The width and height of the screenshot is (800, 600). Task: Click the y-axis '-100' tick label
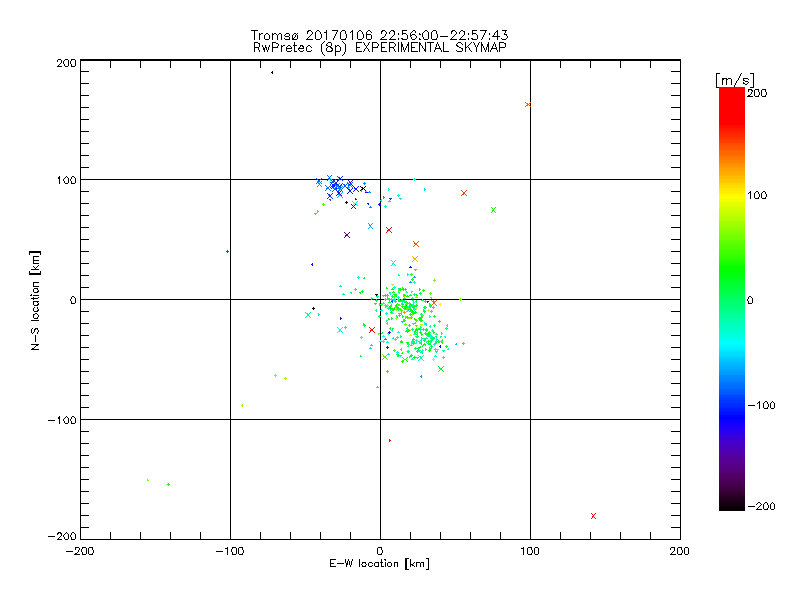pos(62,420)
